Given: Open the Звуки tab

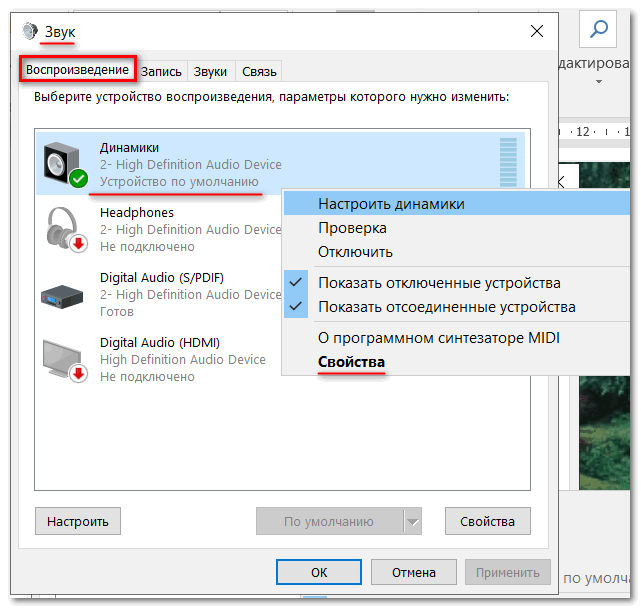Looking at the screenshot, I should pyautogui.click(x=210, y=72).
